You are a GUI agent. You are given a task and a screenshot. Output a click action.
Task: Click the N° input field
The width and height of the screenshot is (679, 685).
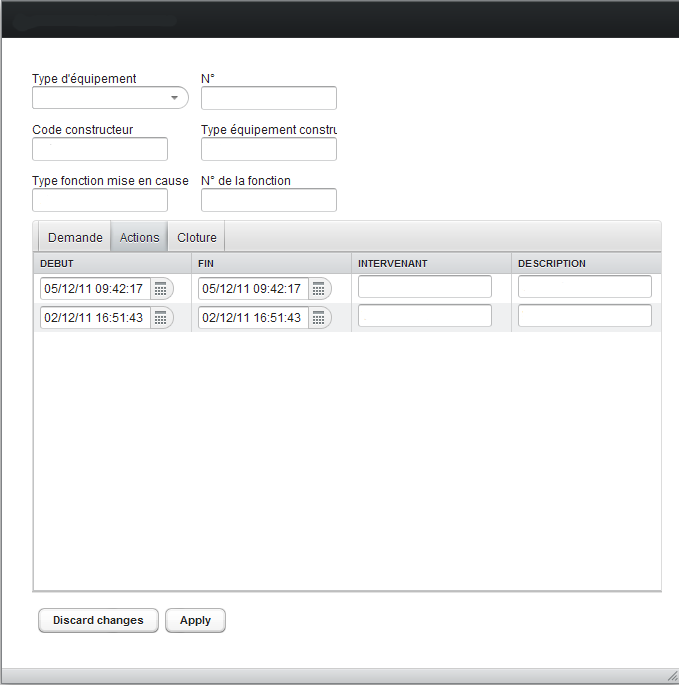[268, 98]
